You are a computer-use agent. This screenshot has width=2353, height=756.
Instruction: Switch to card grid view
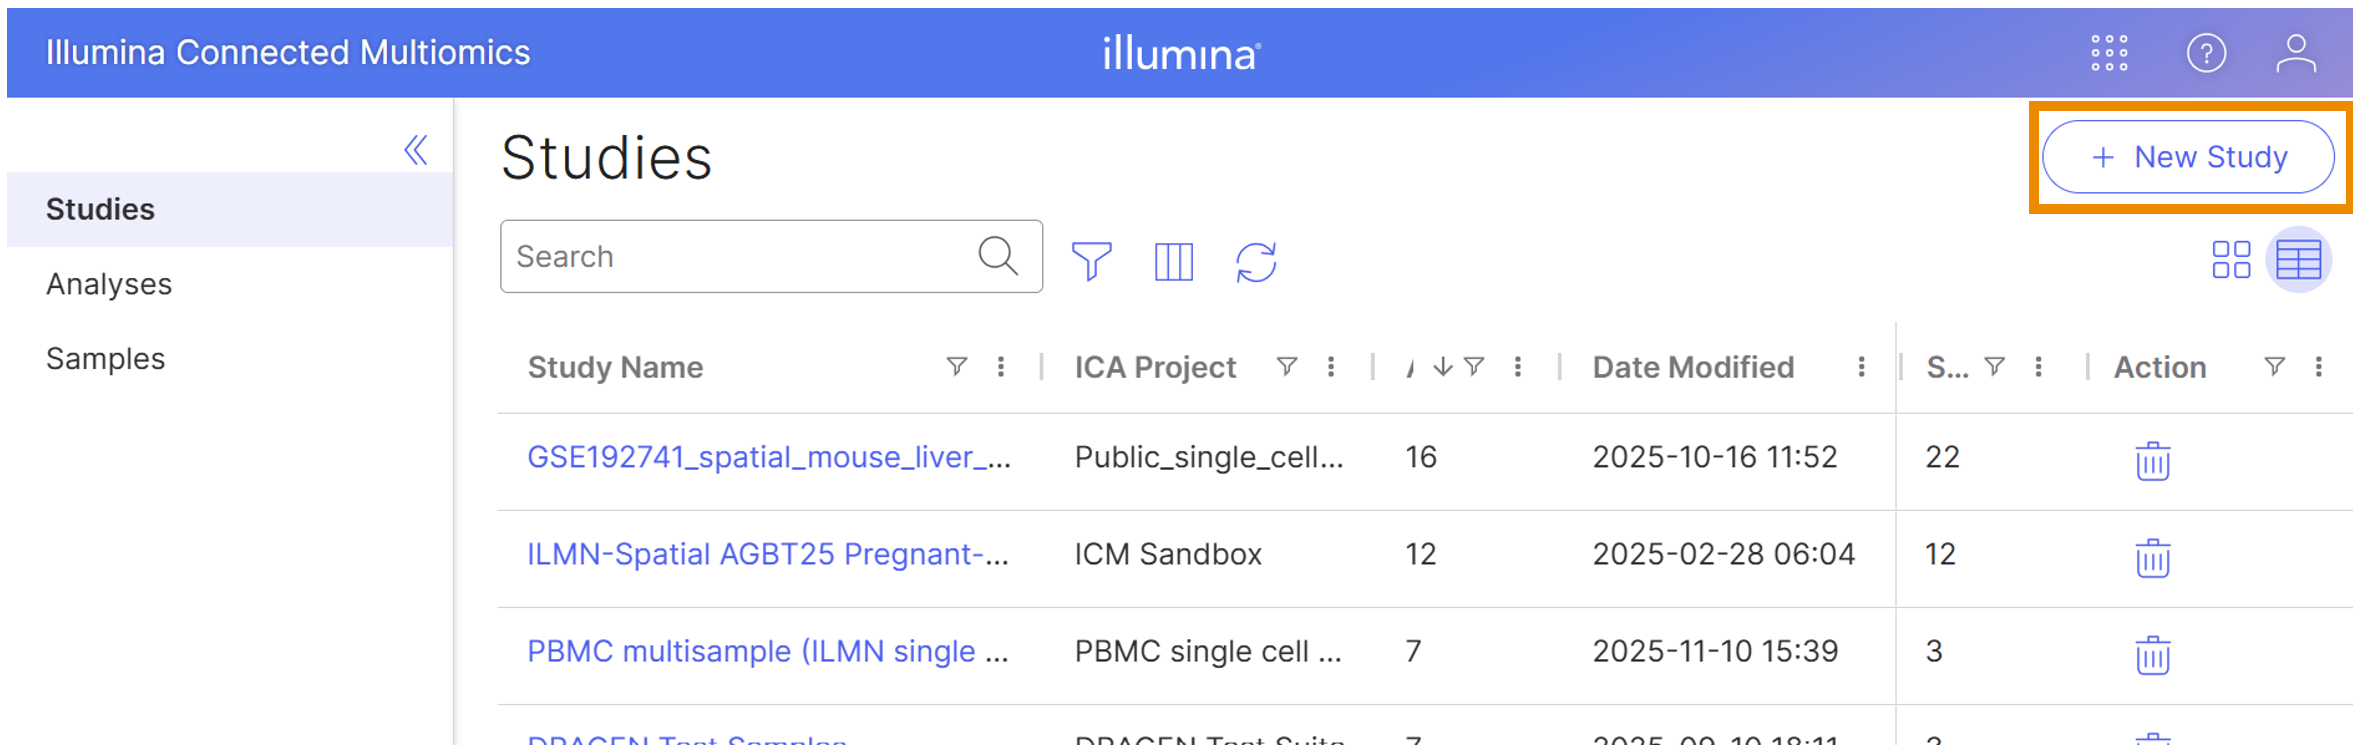click(2231, 259)
